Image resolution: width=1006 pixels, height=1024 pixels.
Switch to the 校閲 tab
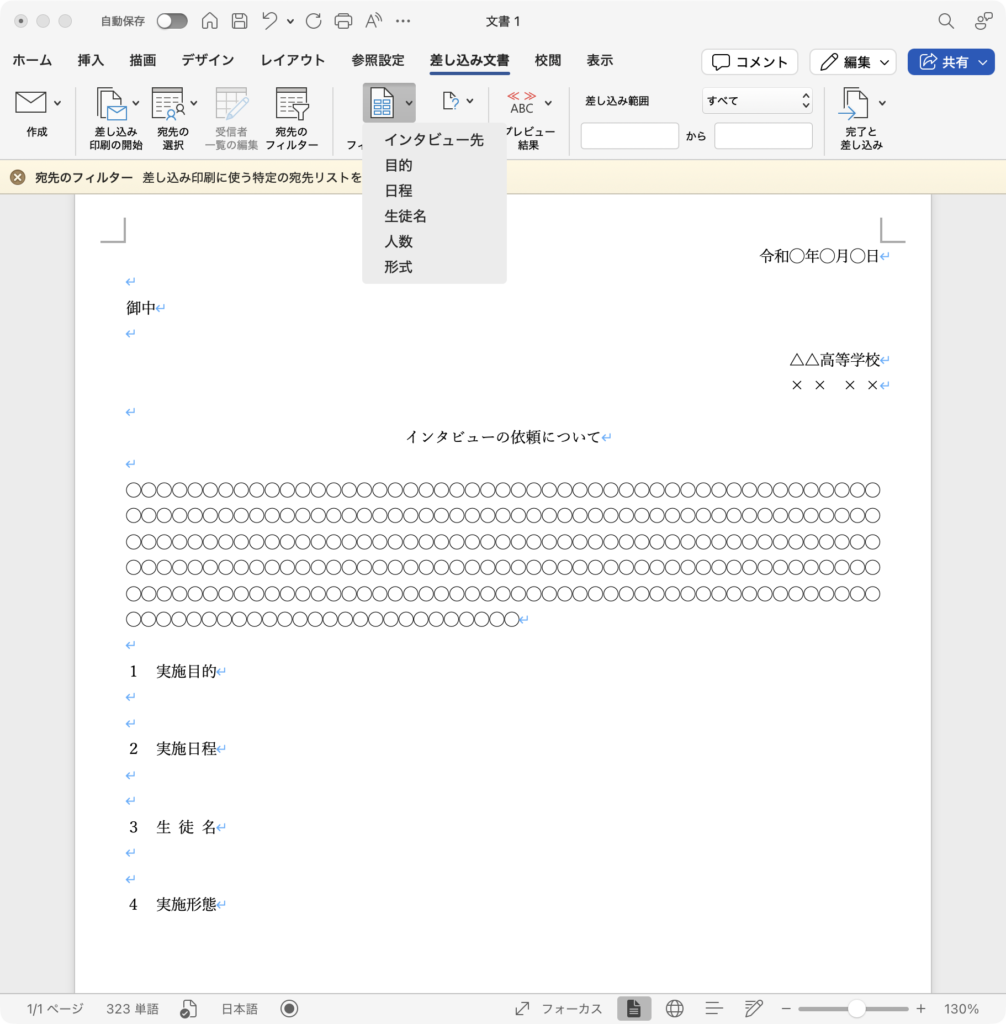548,61
